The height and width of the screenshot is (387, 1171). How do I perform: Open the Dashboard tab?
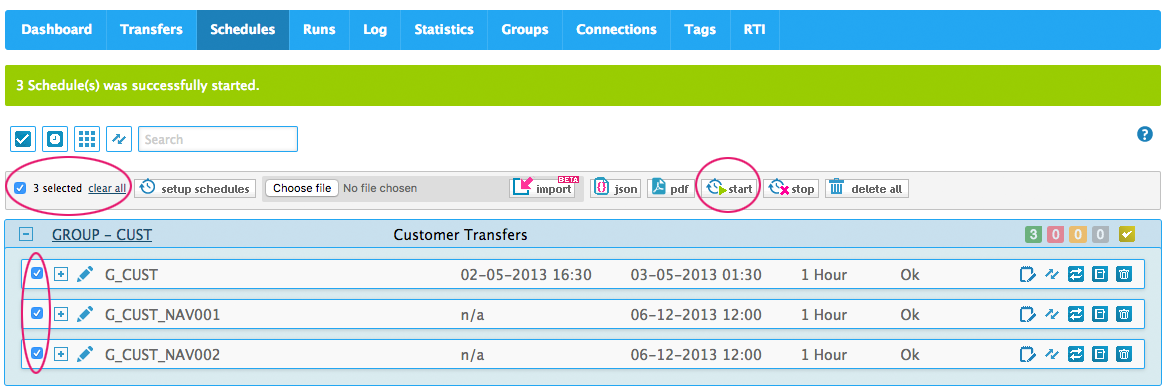click(57, 30)
